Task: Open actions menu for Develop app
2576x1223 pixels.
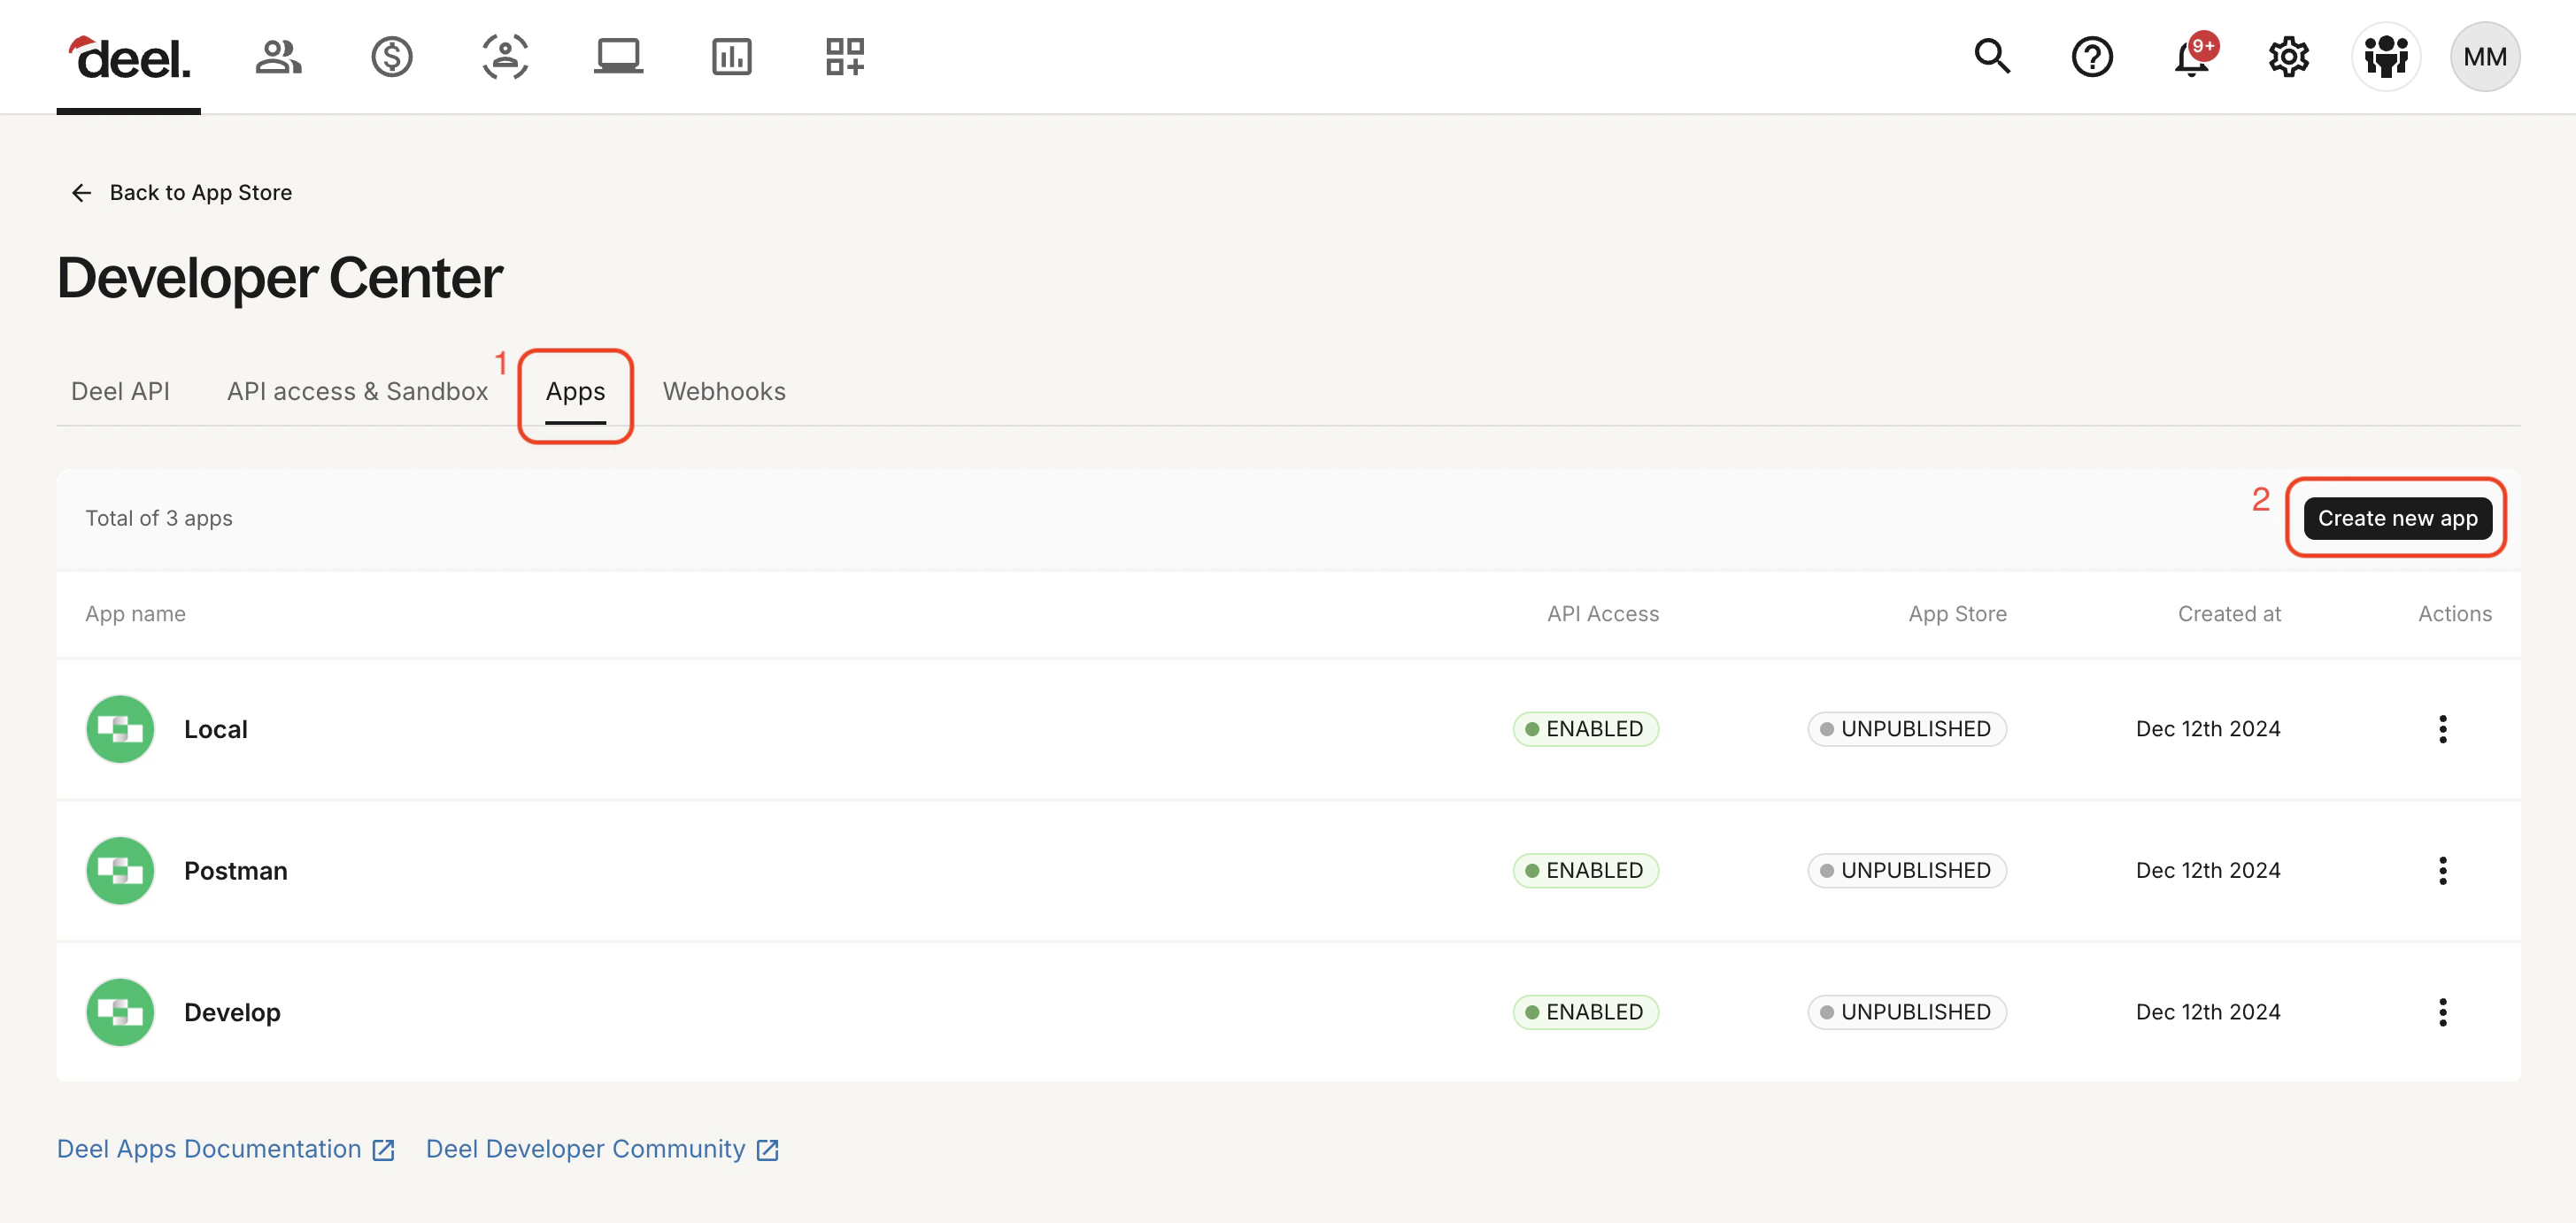Action: [x=2442, y=1012]
